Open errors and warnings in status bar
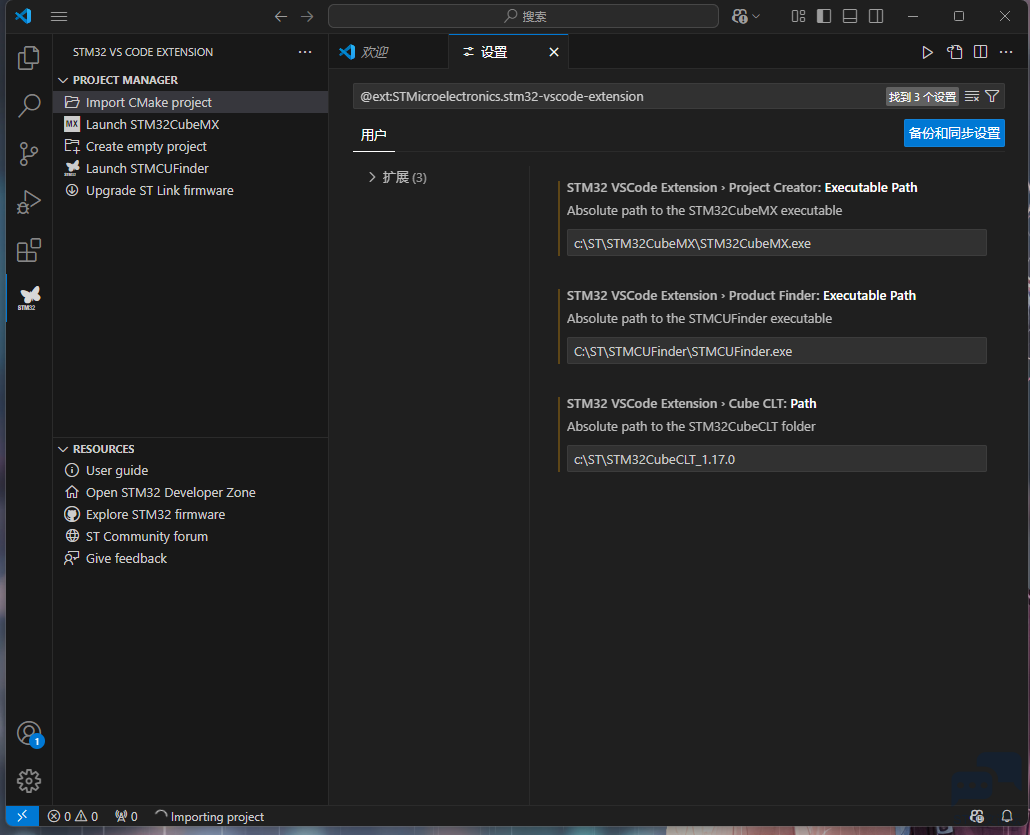The height and width of the screenshot is (835, 1030). click(73, 816)
